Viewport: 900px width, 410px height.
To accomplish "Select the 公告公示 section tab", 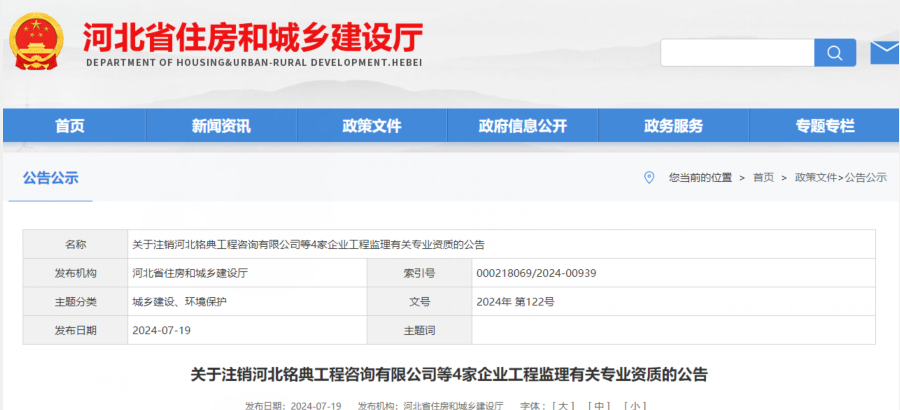I will coord(51,178).
